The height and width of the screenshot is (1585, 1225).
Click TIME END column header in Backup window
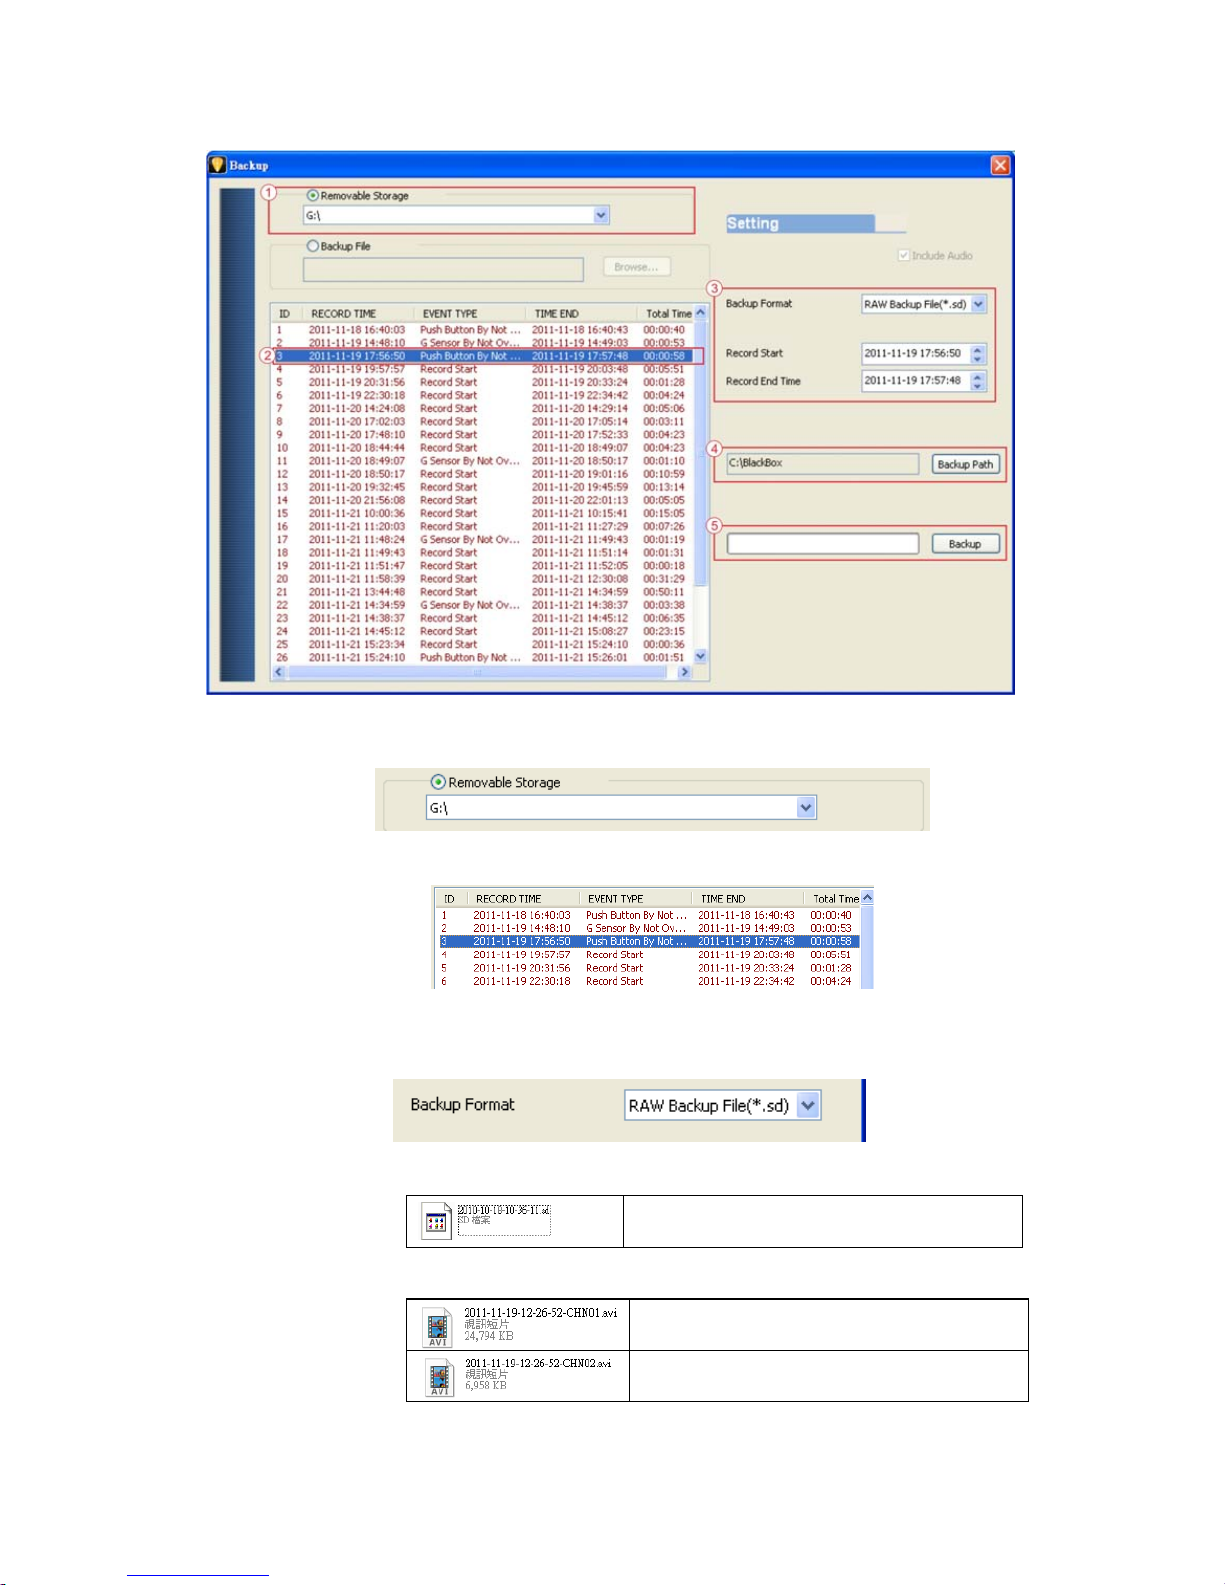click(x=581, y=313)
